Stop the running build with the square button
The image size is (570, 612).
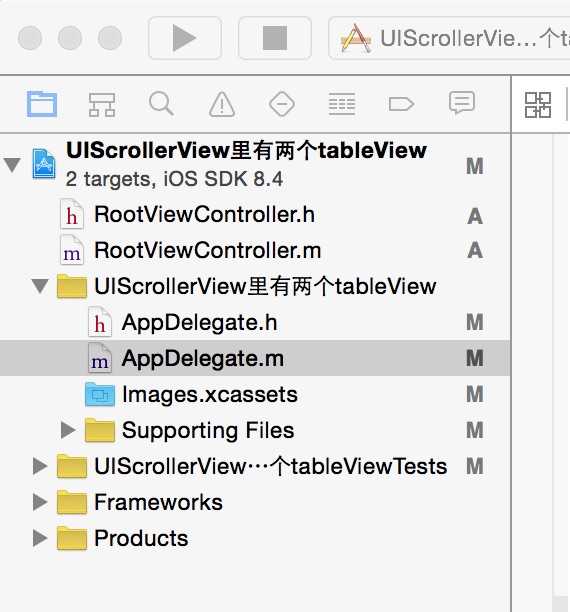tap(275, 38)
